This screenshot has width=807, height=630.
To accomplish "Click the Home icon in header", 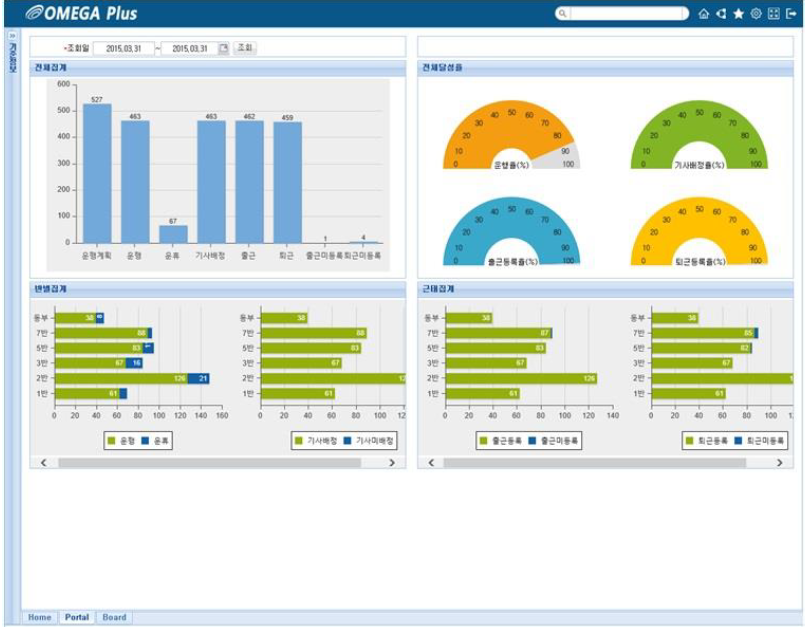I will coord(704,14).
